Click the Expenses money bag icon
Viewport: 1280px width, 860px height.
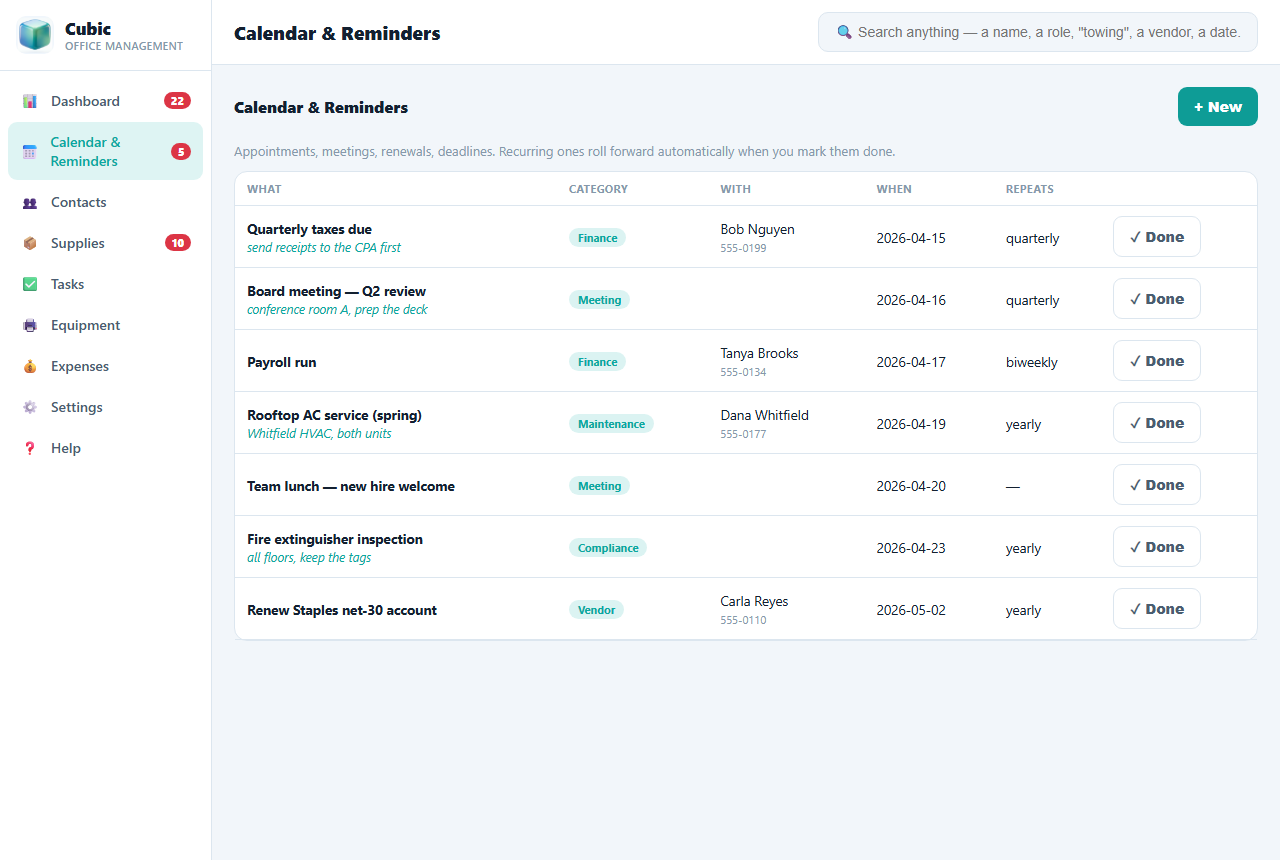[x=30, y=366]
